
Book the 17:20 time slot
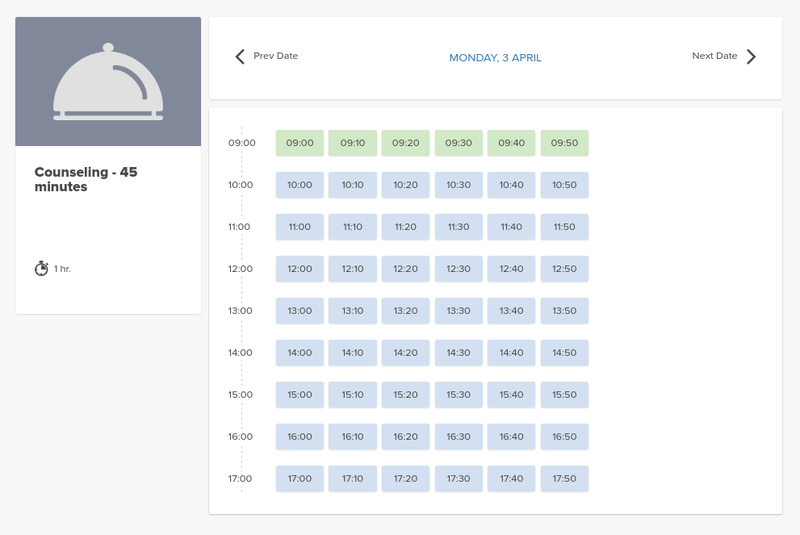click(405, 479)
